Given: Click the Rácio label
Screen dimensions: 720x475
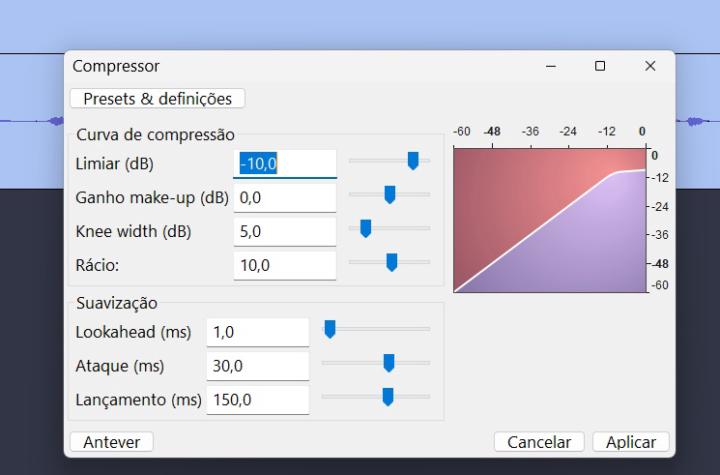Looking at the screenshot, I should (x=97, y=265).
